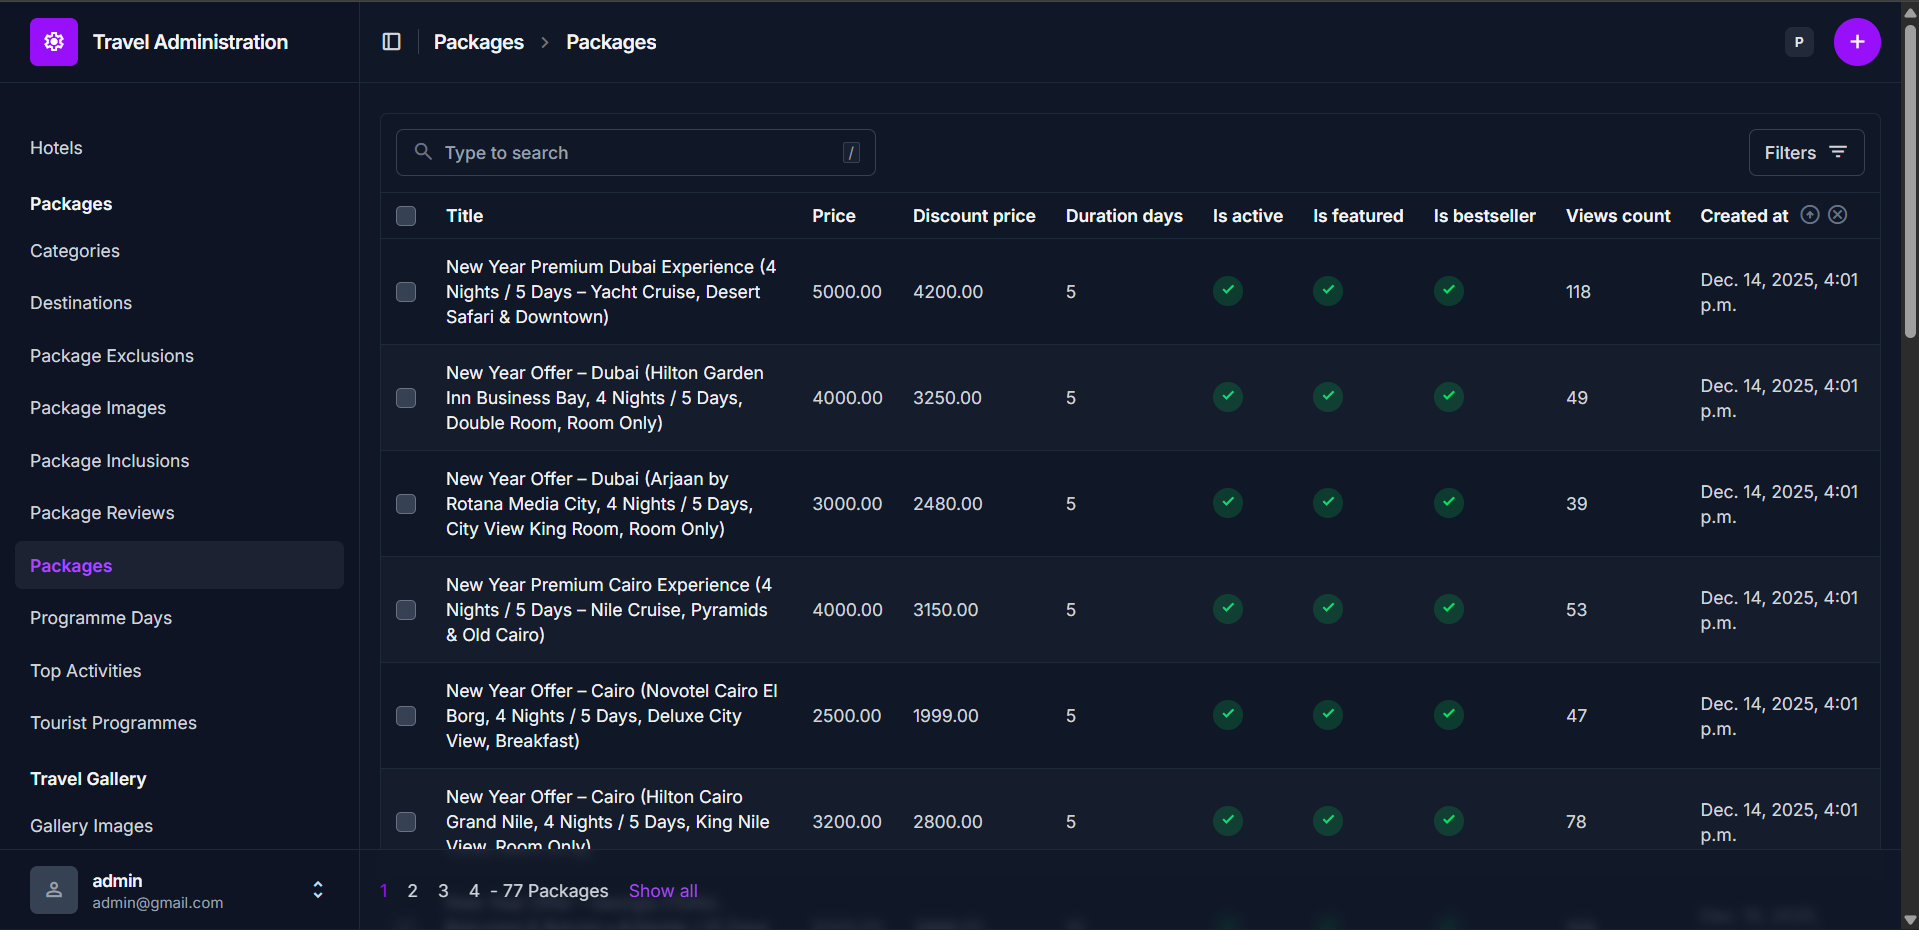Click the admin profile avatar icon
Viewport: 1919px width, 930px height.
[54, 889]
